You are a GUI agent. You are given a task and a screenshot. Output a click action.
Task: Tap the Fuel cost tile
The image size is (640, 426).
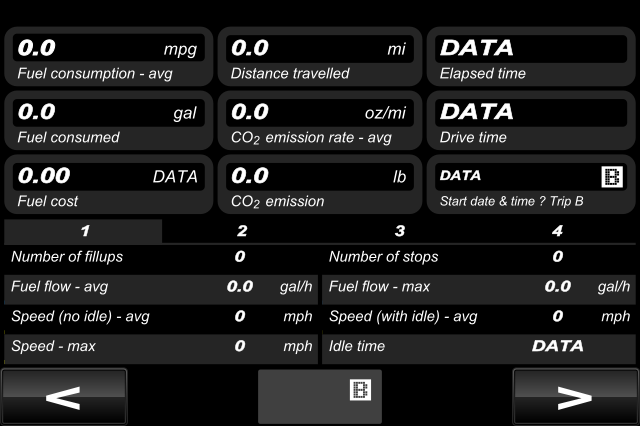pyautogui.click(x=109, y=184)
